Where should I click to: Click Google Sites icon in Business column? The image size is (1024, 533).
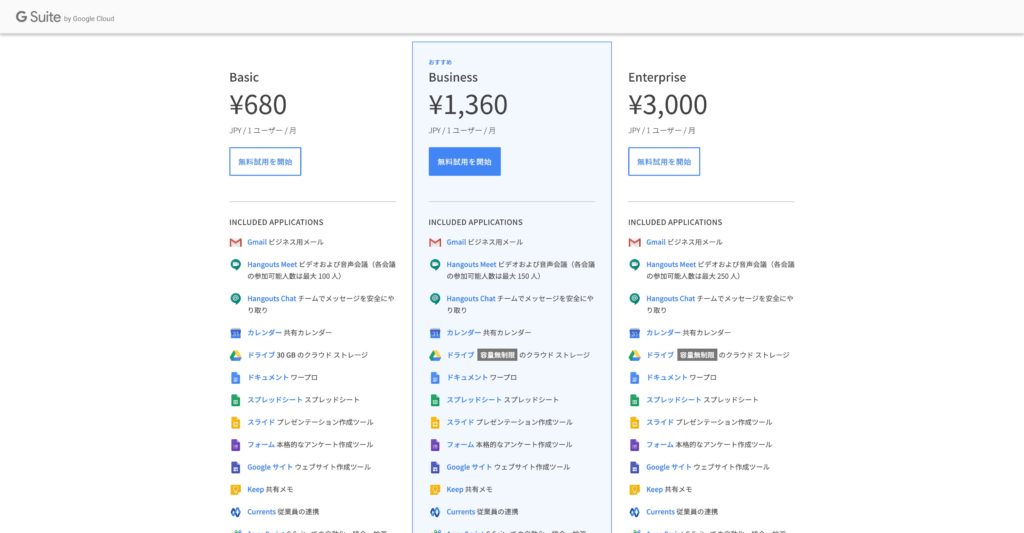pos(435,467)
